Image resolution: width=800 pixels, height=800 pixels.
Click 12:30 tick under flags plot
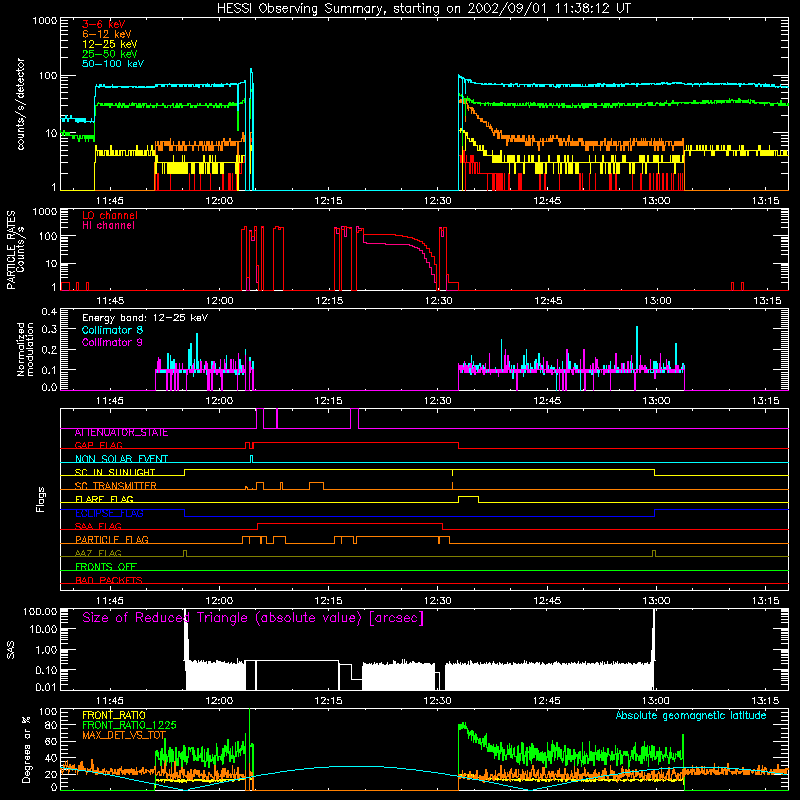[438, 601]
